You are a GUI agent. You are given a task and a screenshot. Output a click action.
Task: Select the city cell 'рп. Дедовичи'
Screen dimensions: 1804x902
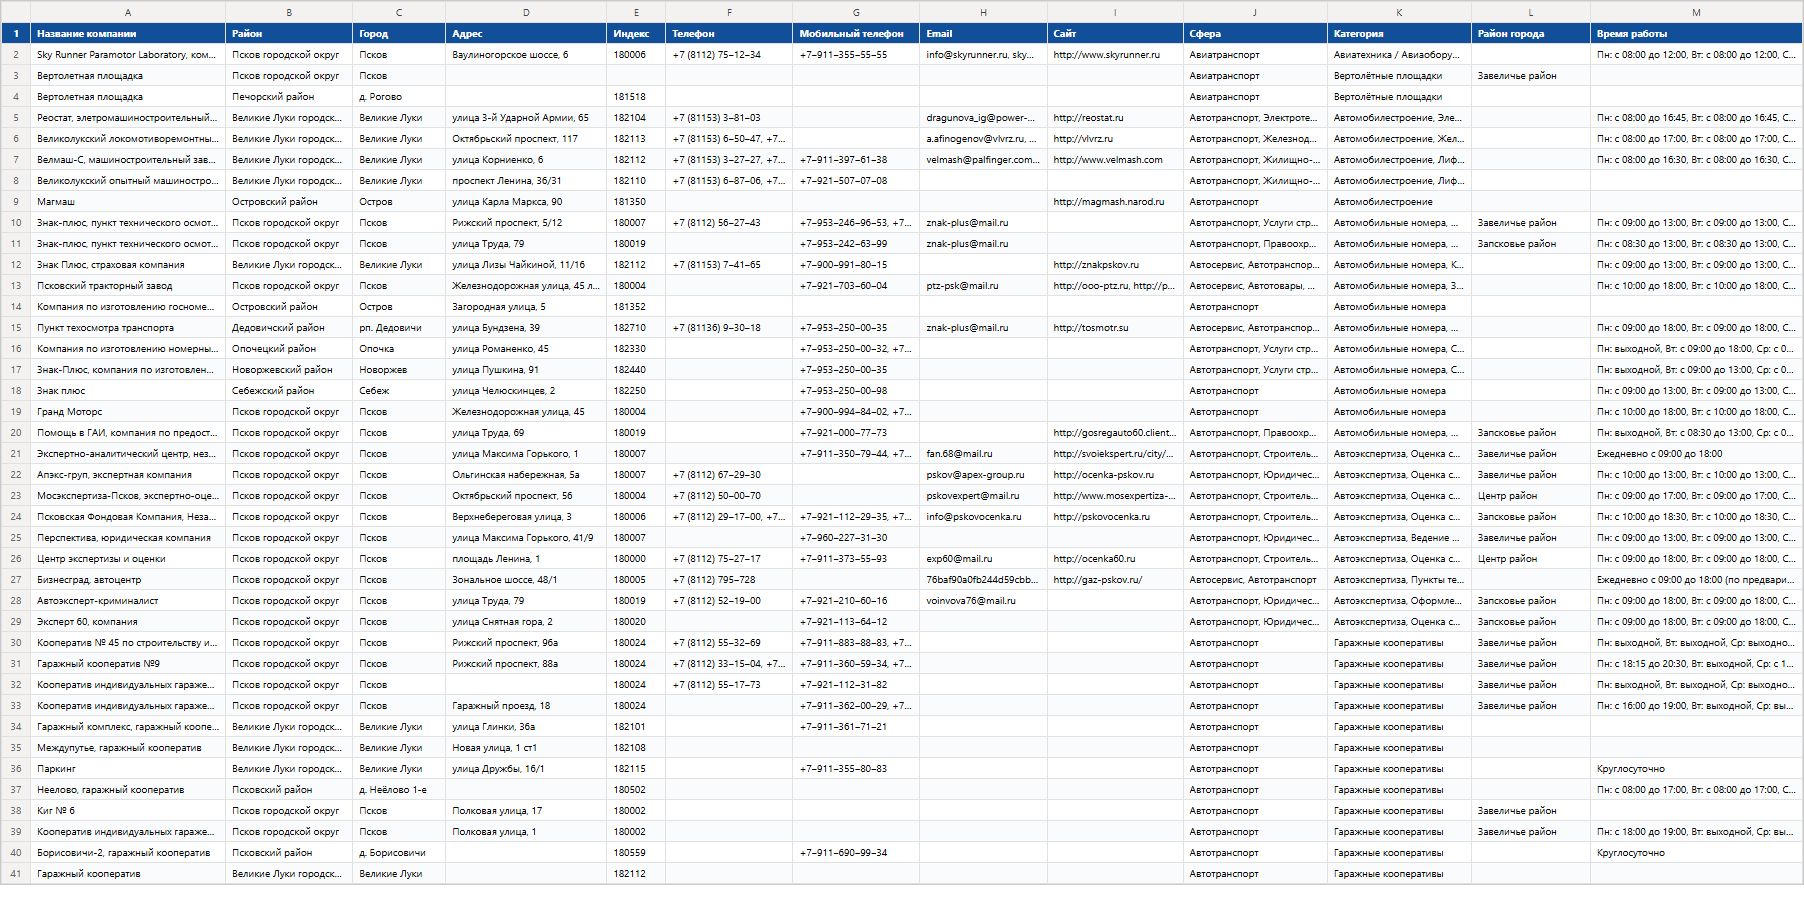click(x=399, y=328)
